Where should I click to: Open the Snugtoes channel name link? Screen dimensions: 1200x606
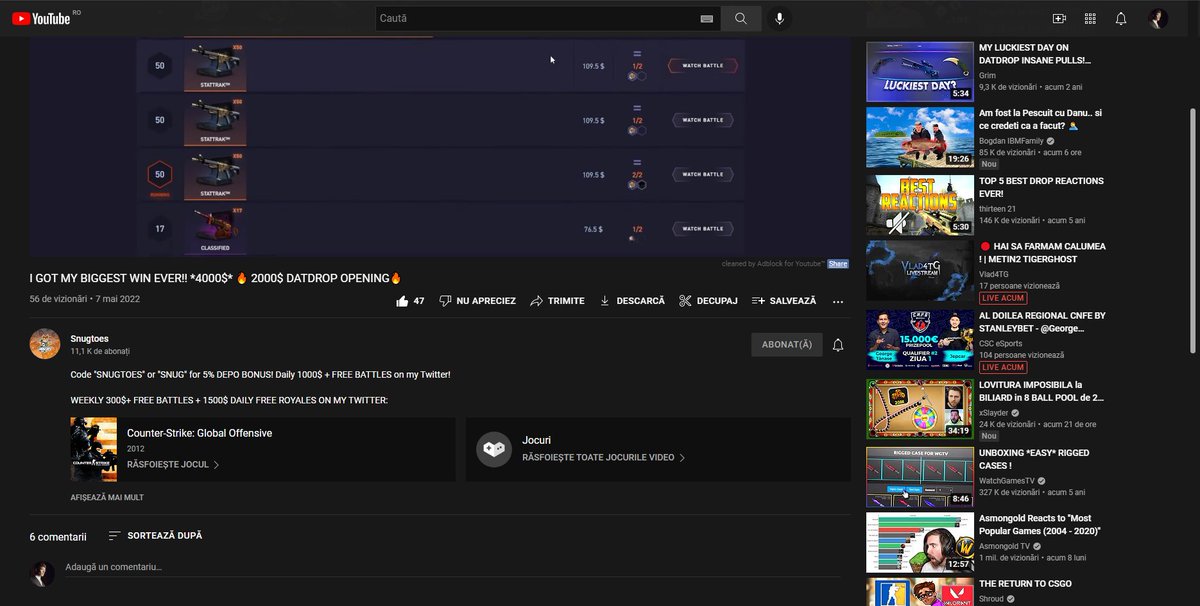click(x=90, y=338)
